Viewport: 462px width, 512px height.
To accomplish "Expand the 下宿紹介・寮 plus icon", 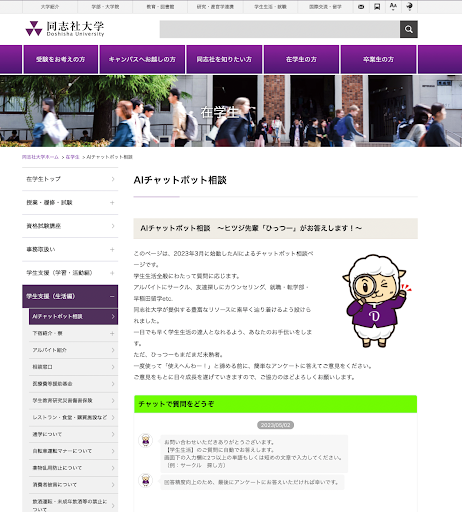I will click(x=112, y=333).
